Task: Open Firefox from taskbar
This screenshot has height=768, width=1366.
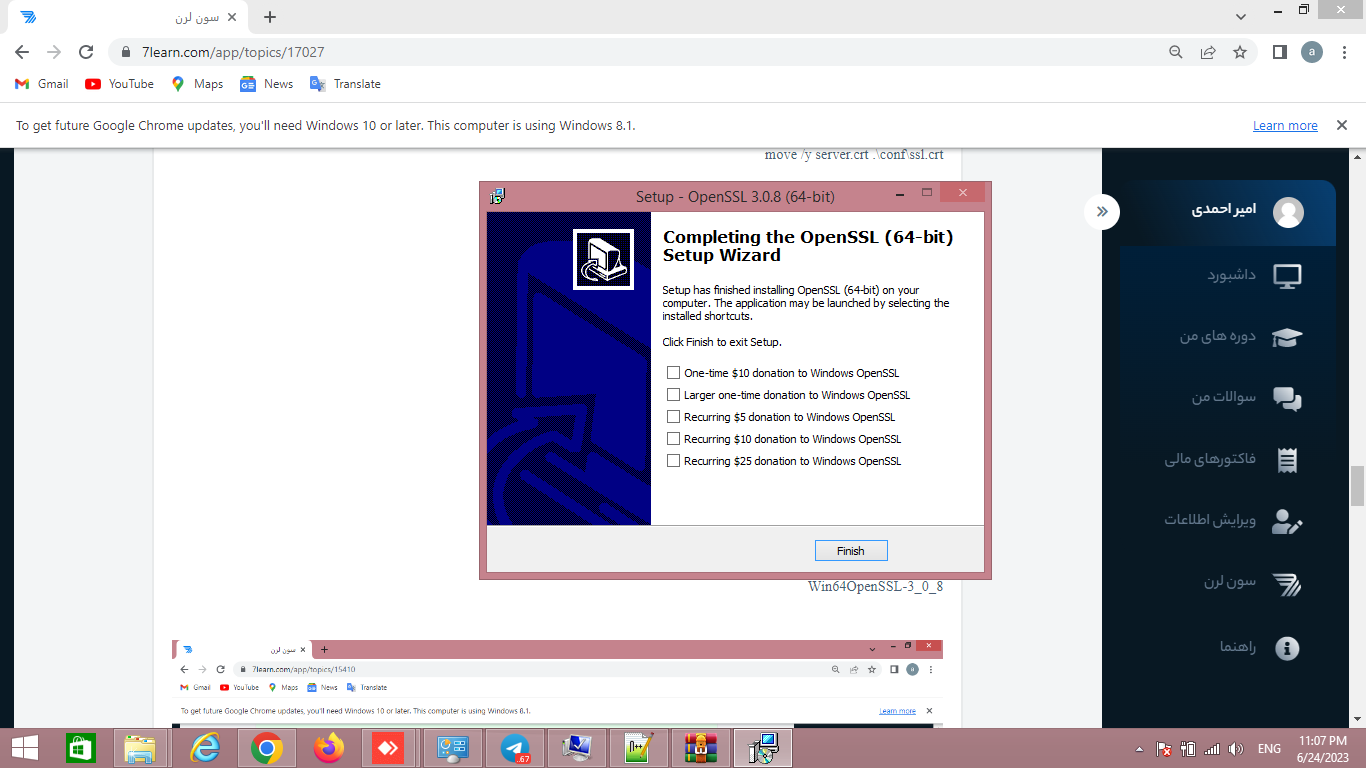Action: pos(328,748)
